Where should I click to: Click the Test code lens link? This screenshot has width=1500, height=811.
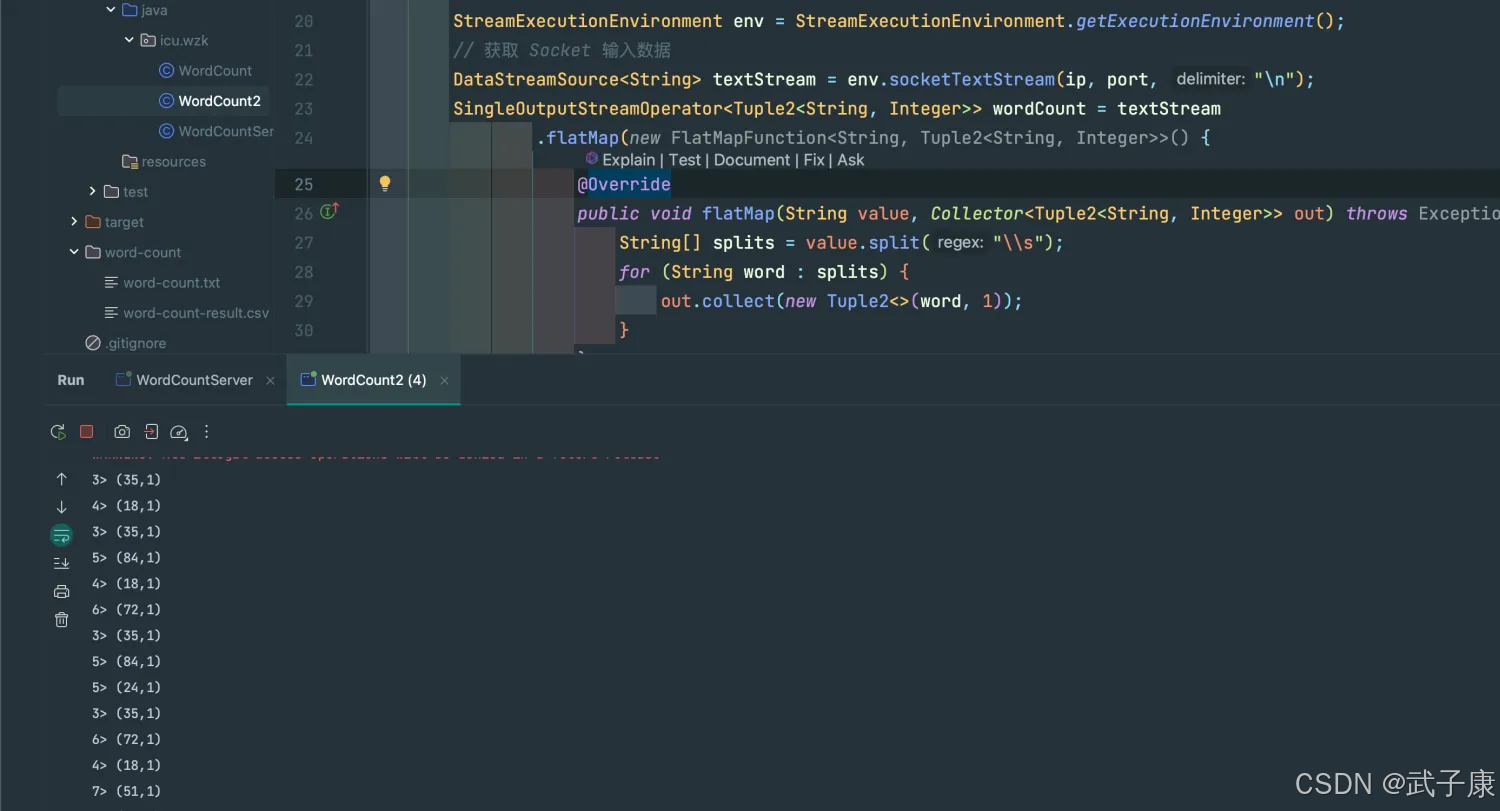(x=685, y=160)
